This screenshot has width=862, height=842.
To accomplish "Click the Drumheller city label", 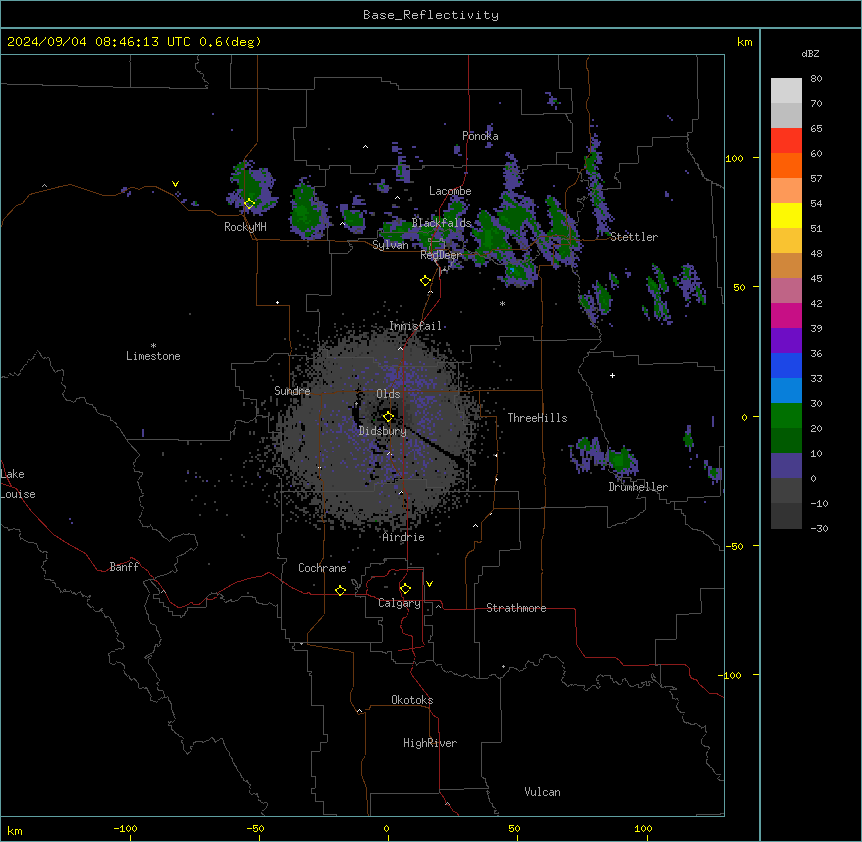I will (638, 487).
